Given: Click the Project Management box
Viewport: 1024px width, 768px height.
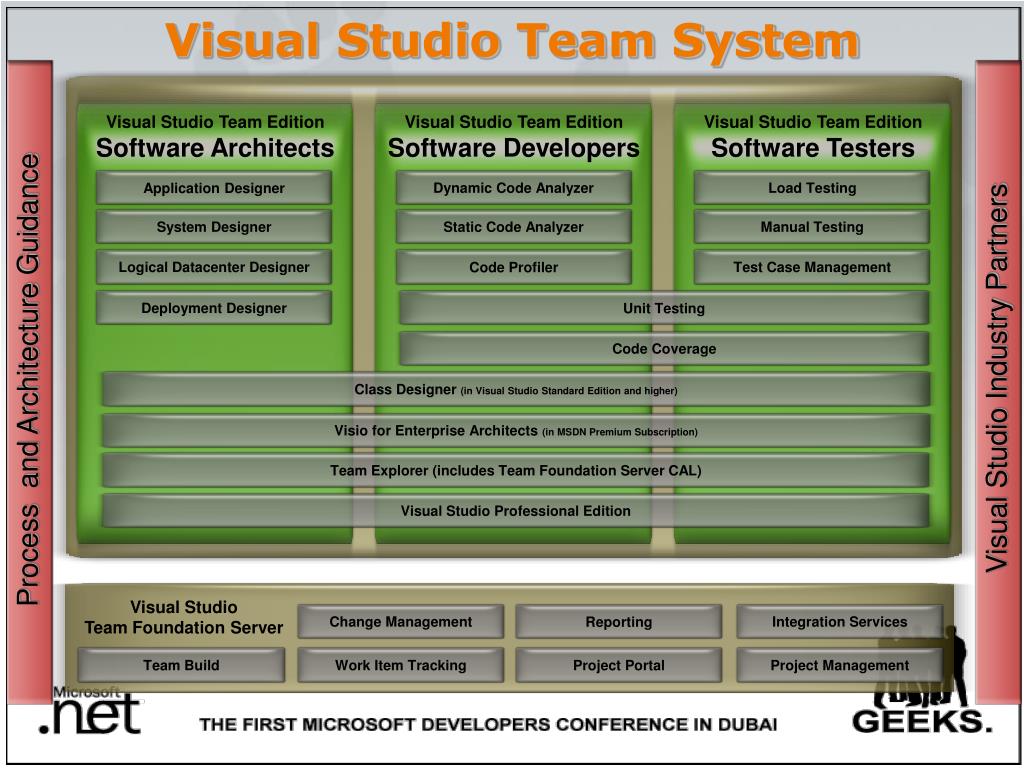Looking at the screenshot, I should [839, 665].
